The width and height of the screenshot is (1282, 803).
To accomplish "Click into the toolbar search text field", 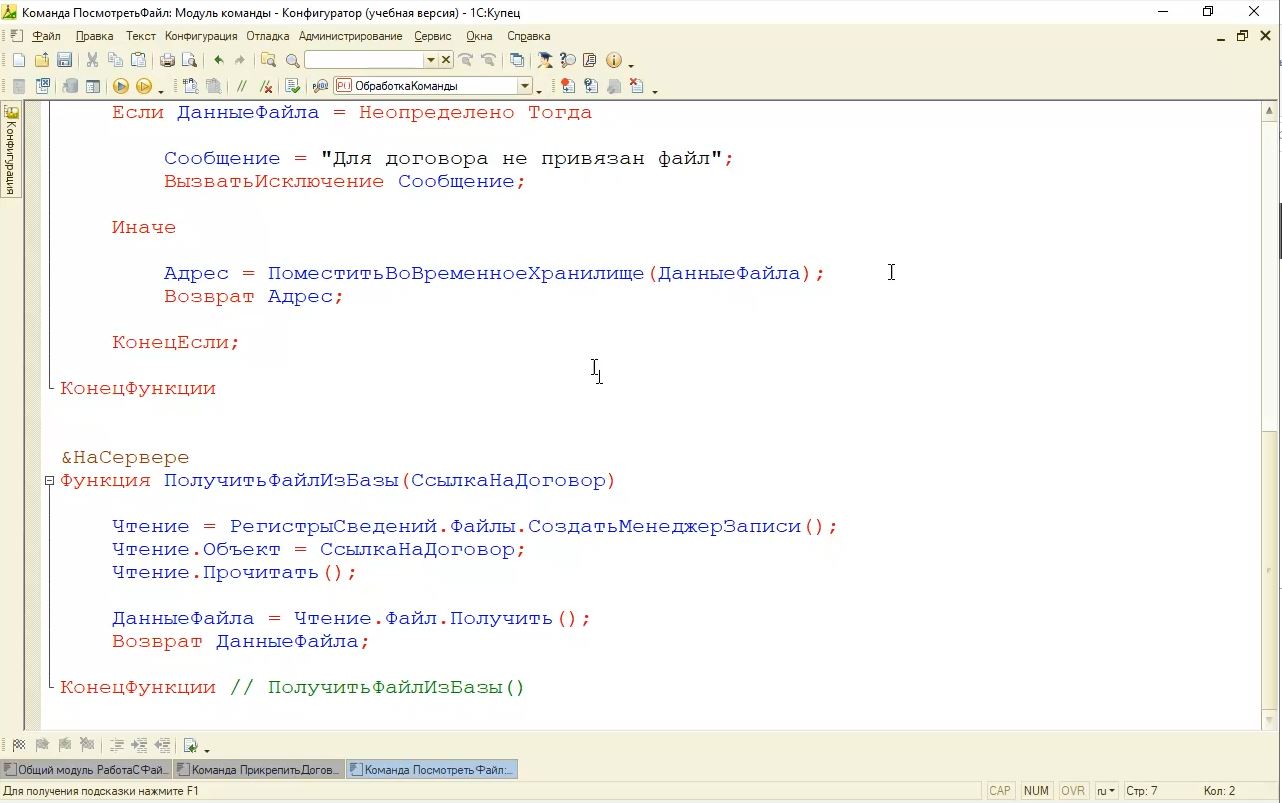I will point(364,61).
